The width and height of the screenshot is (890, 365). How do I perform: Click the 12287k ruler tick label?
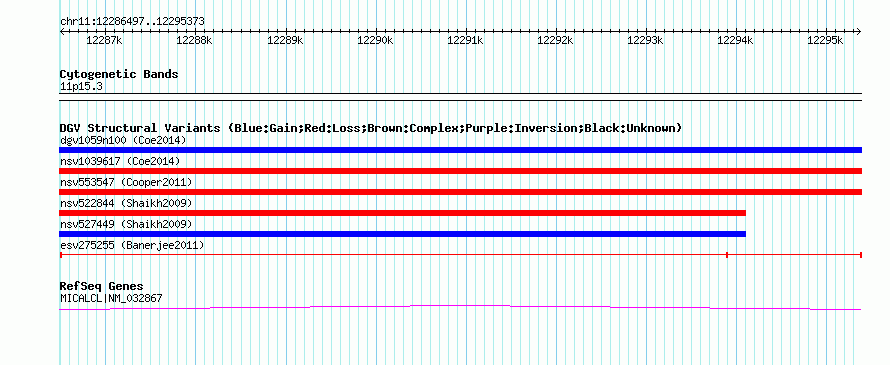point(104,40)
